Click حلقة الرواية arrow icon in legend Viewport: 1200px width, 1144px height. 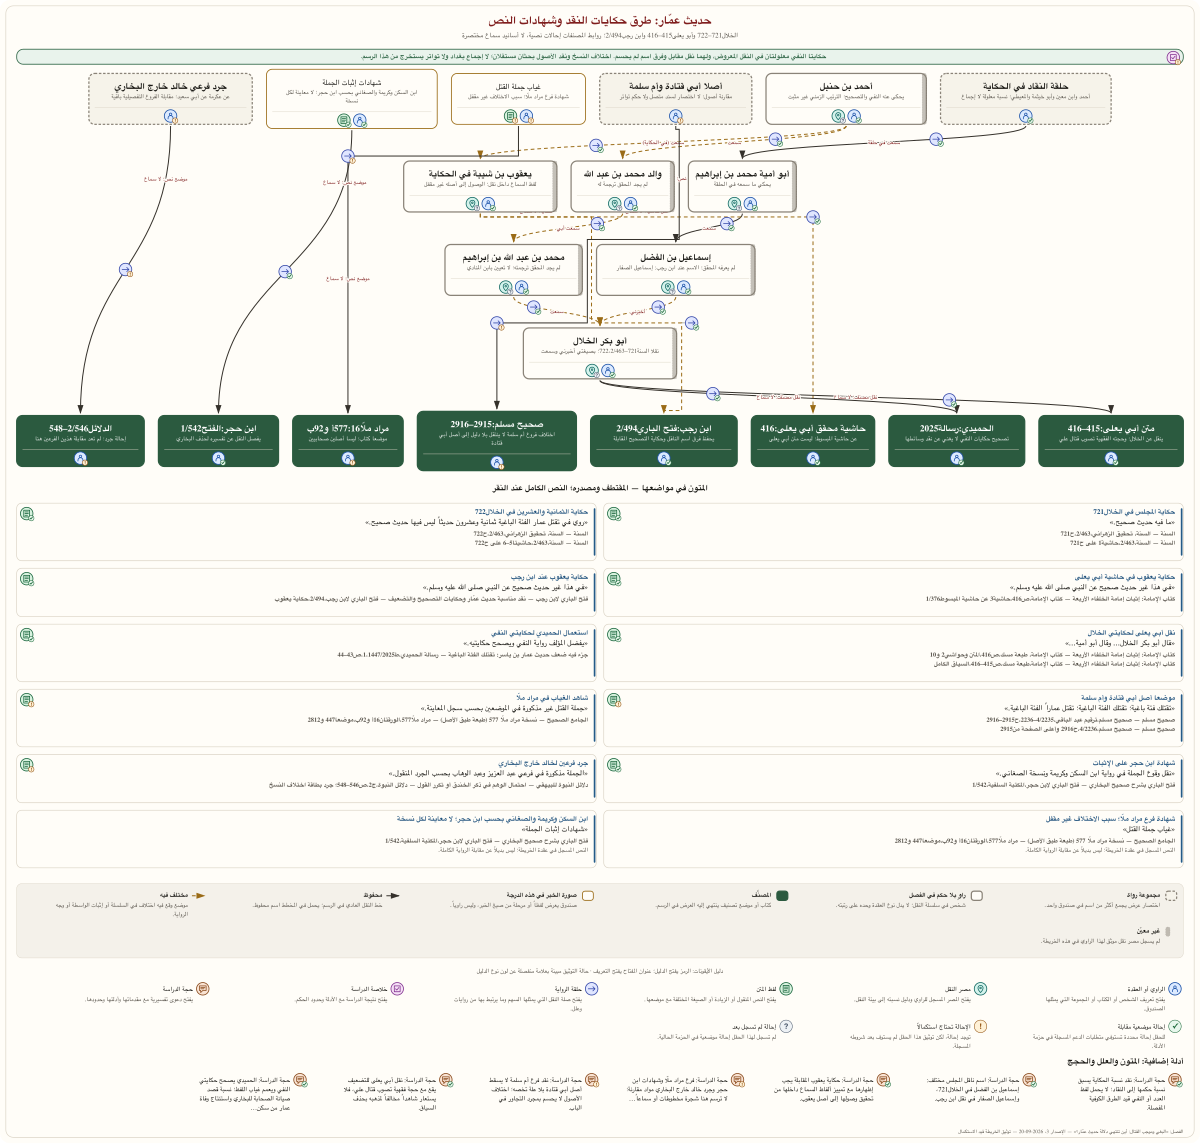(x=591, y=989)
